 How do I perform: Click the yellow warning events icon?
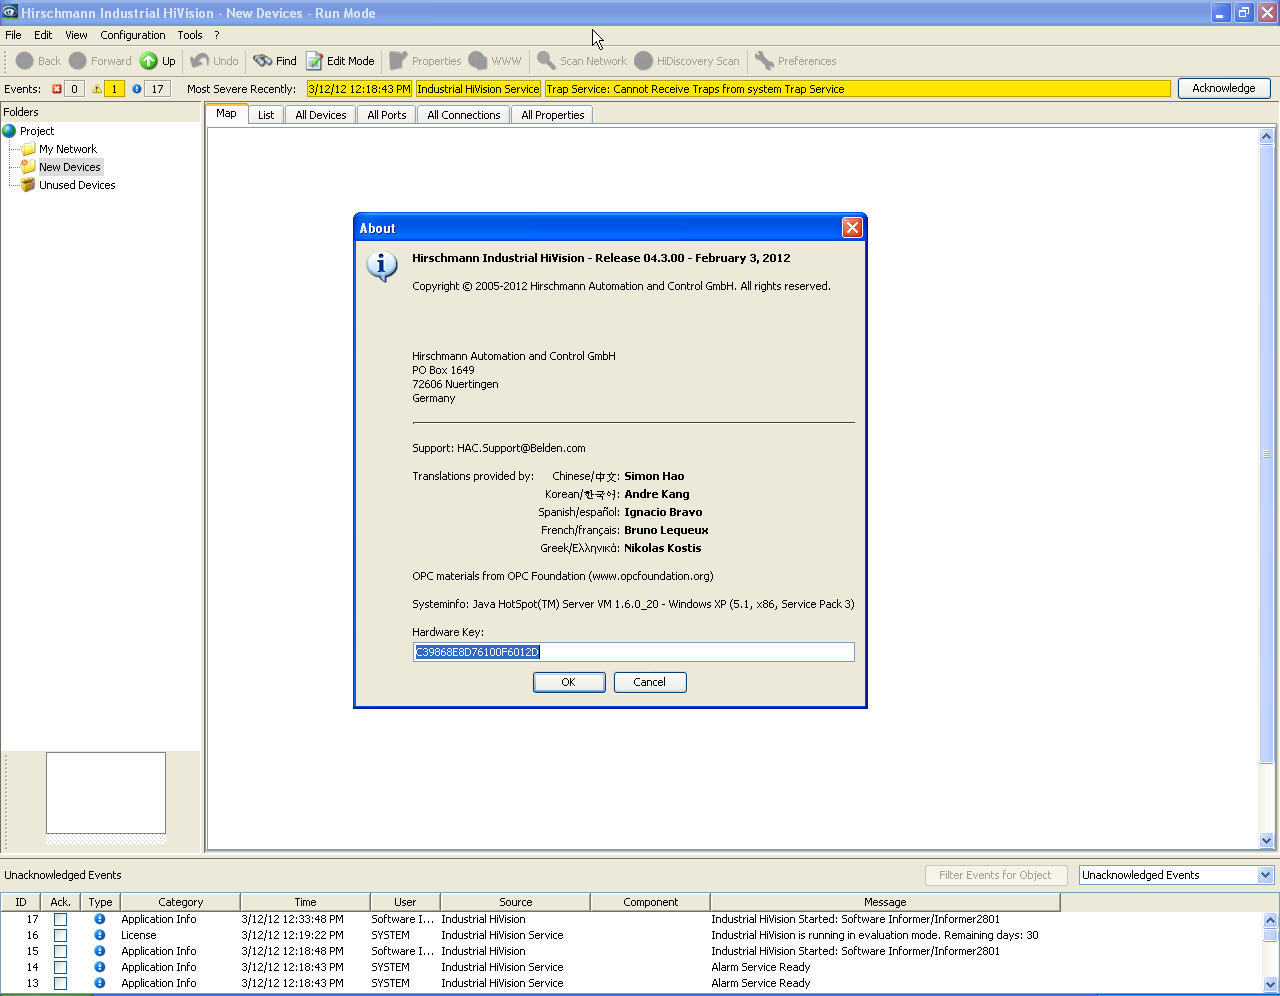(x=97, y=89)
